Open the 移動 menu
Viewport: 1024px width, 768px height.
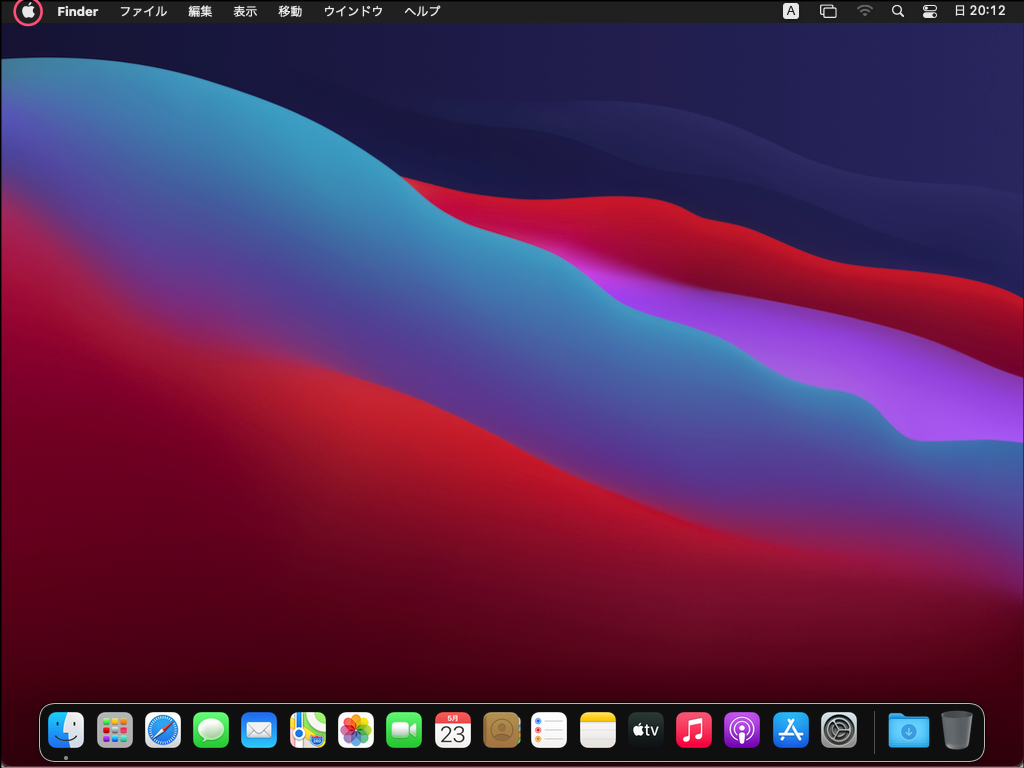click(290, 11)
